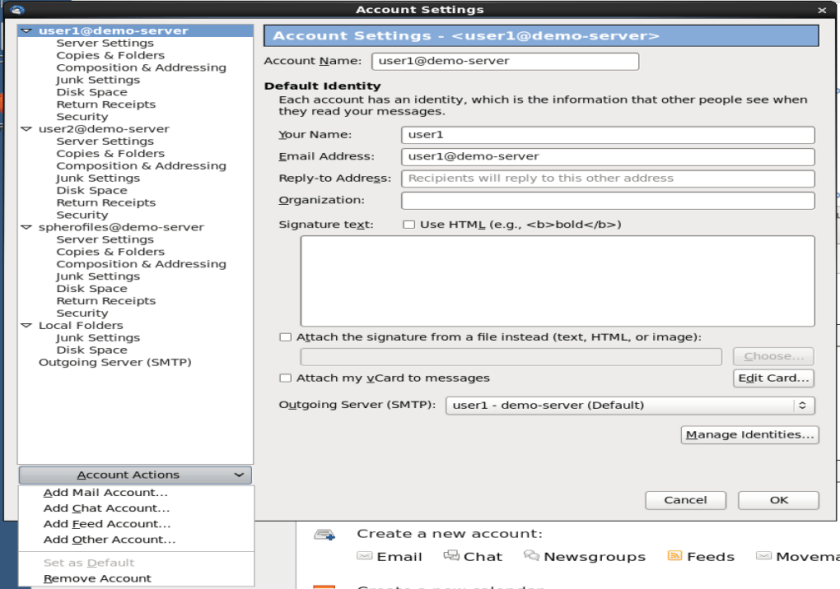
Task: Check Attach the signature from a file
Action: 286,338
